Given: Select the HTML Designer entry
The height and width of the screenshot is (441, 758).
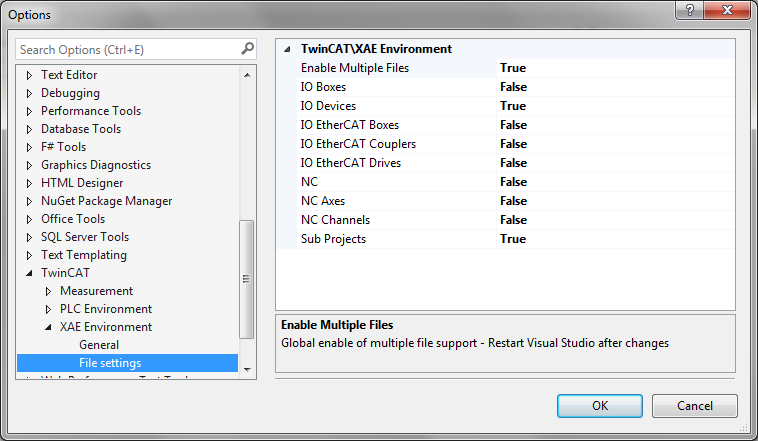Looking at the screenshot, I should pos(82,183).
